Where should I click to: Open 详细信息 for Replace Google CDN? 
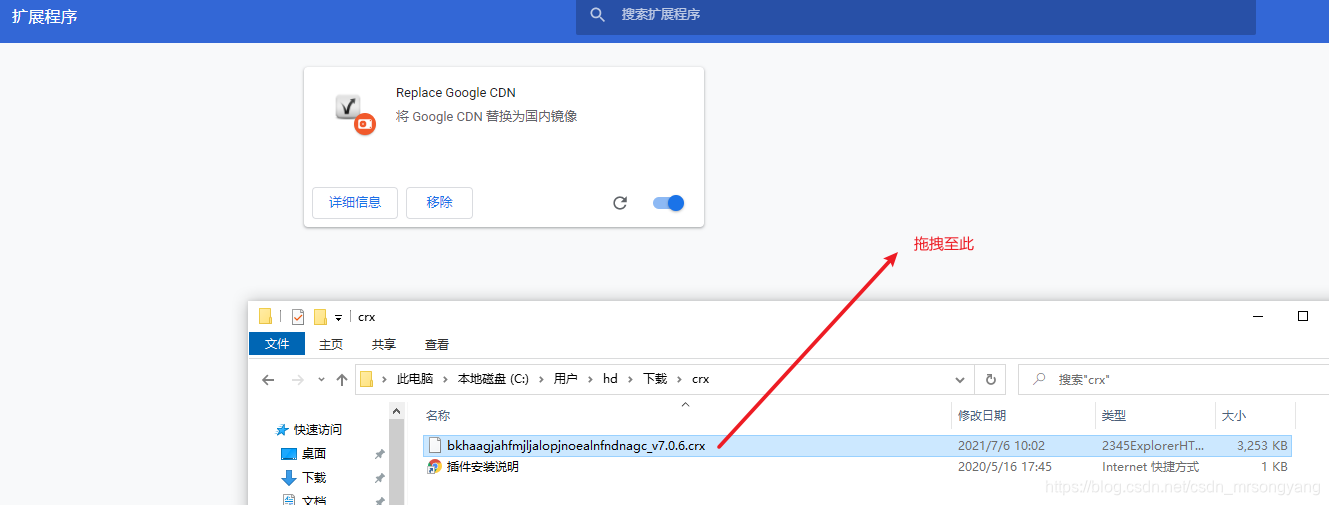[x=355, y=202]
